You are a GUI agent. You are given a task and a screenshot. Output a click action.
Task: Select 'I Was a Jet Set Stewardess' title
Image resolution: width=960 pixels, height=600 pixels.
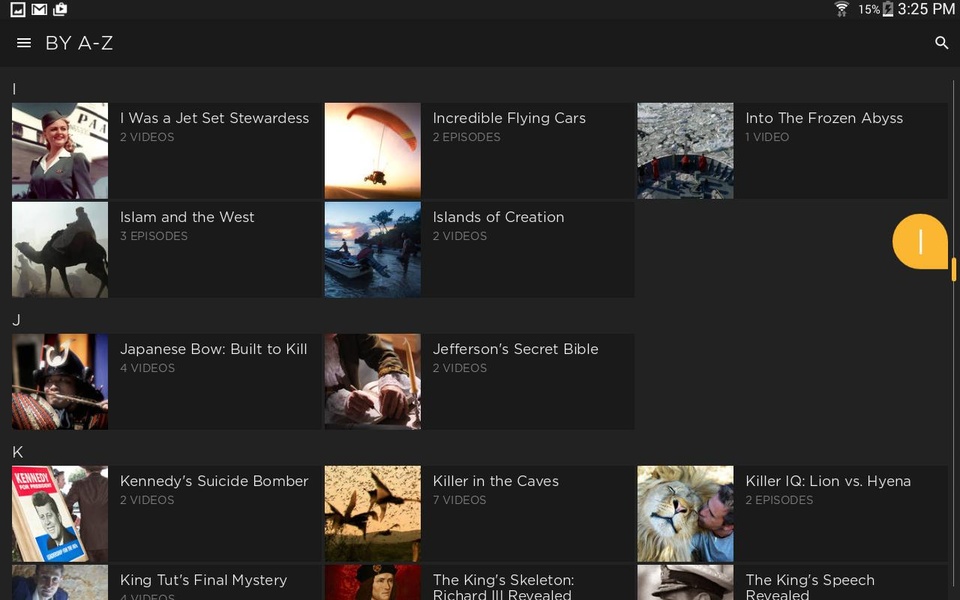tap(214, 118)
